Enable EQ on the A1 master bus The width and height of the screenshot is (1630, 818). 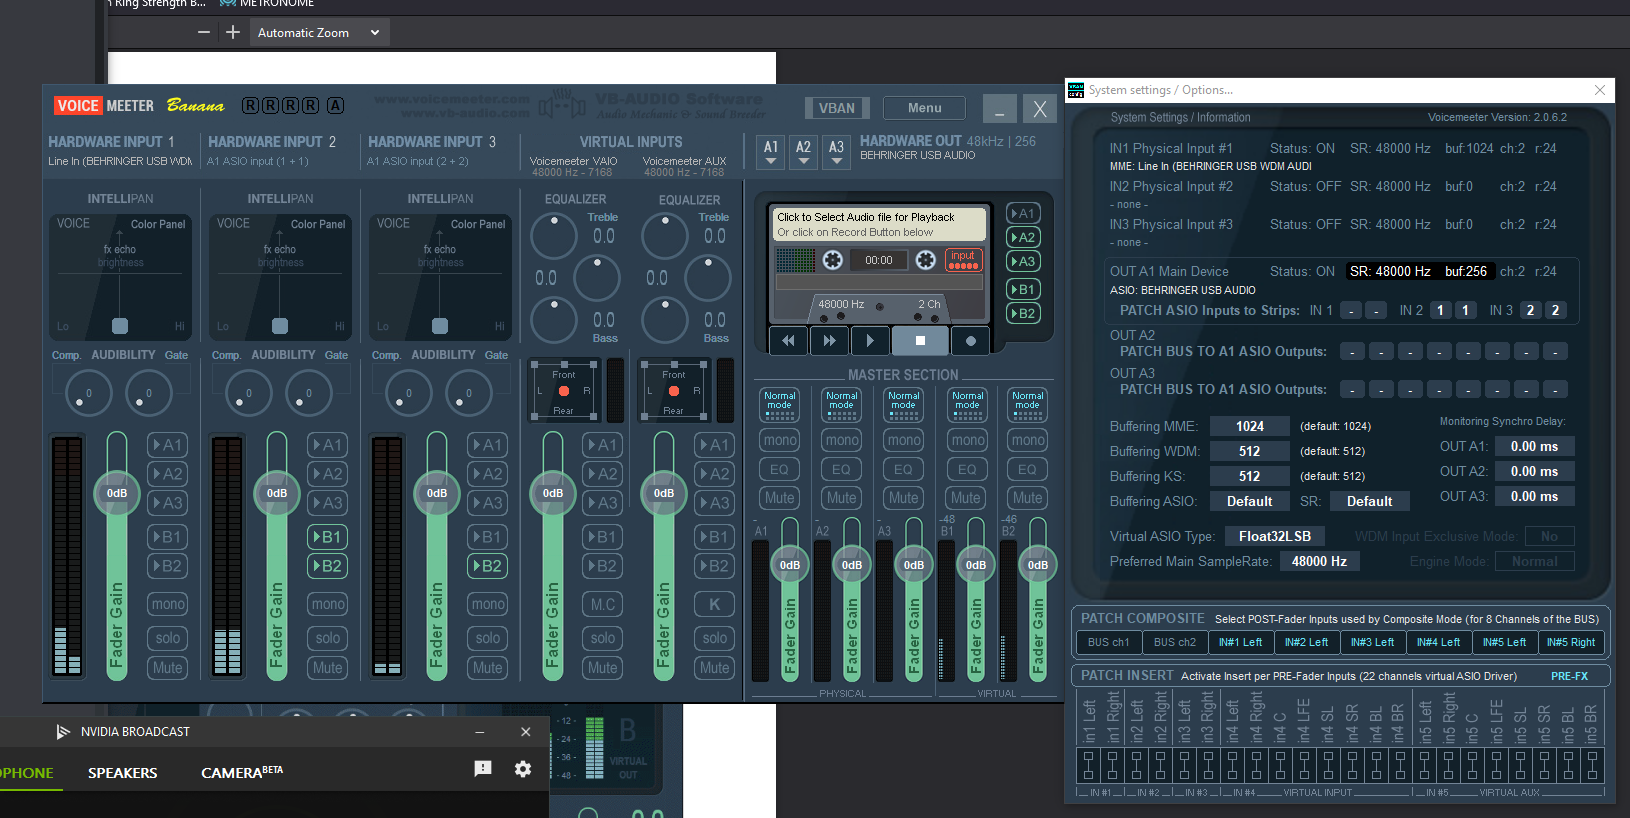click(x=779, y=469)
